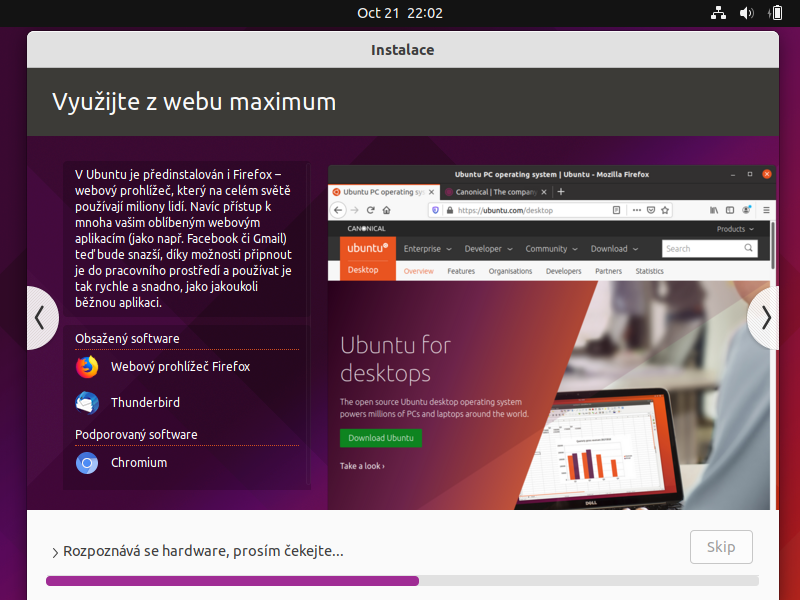Open the Firefox Library icon
The width and height of the screenshot is (800, 600).
713,210
